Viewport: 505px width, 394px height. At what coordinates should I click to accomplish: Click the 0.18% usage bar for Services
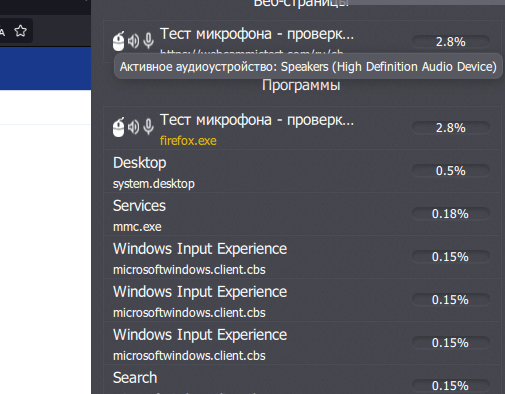tap(451, 213)
